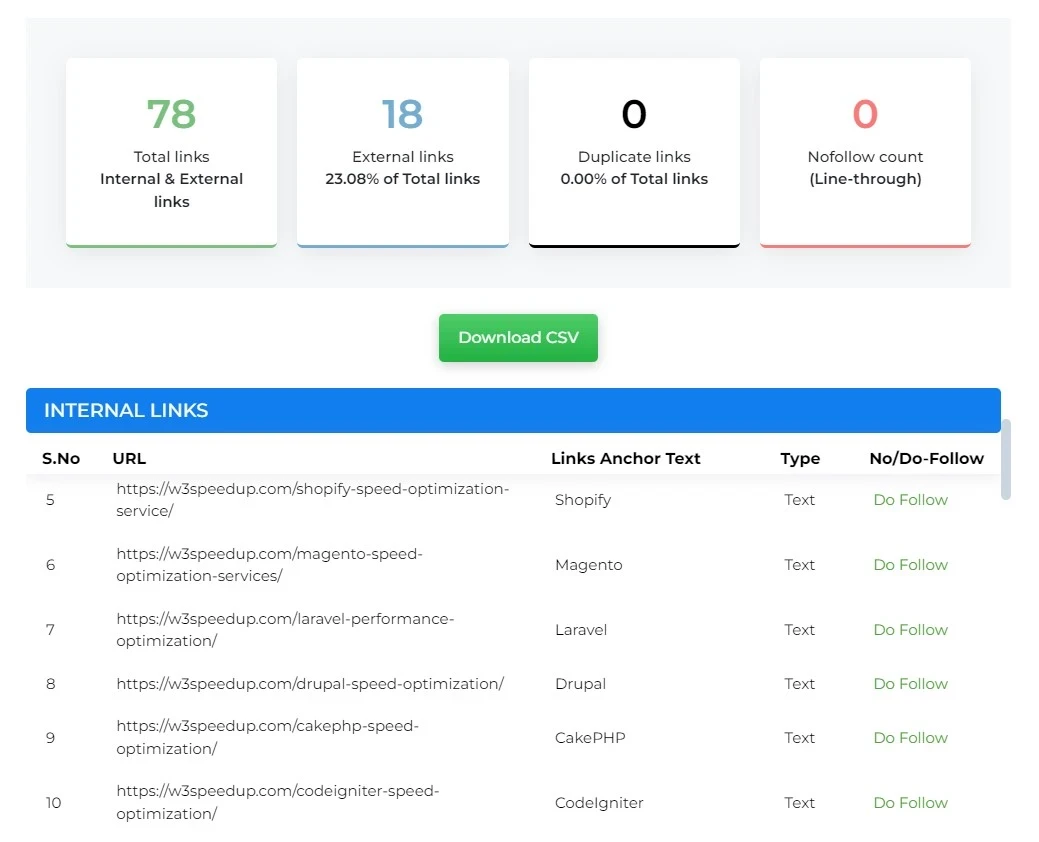Open the CodeIgniter speed optimization URL
Image resolution: width=1039 pixels, height=842 pixels.
point(277,802)
